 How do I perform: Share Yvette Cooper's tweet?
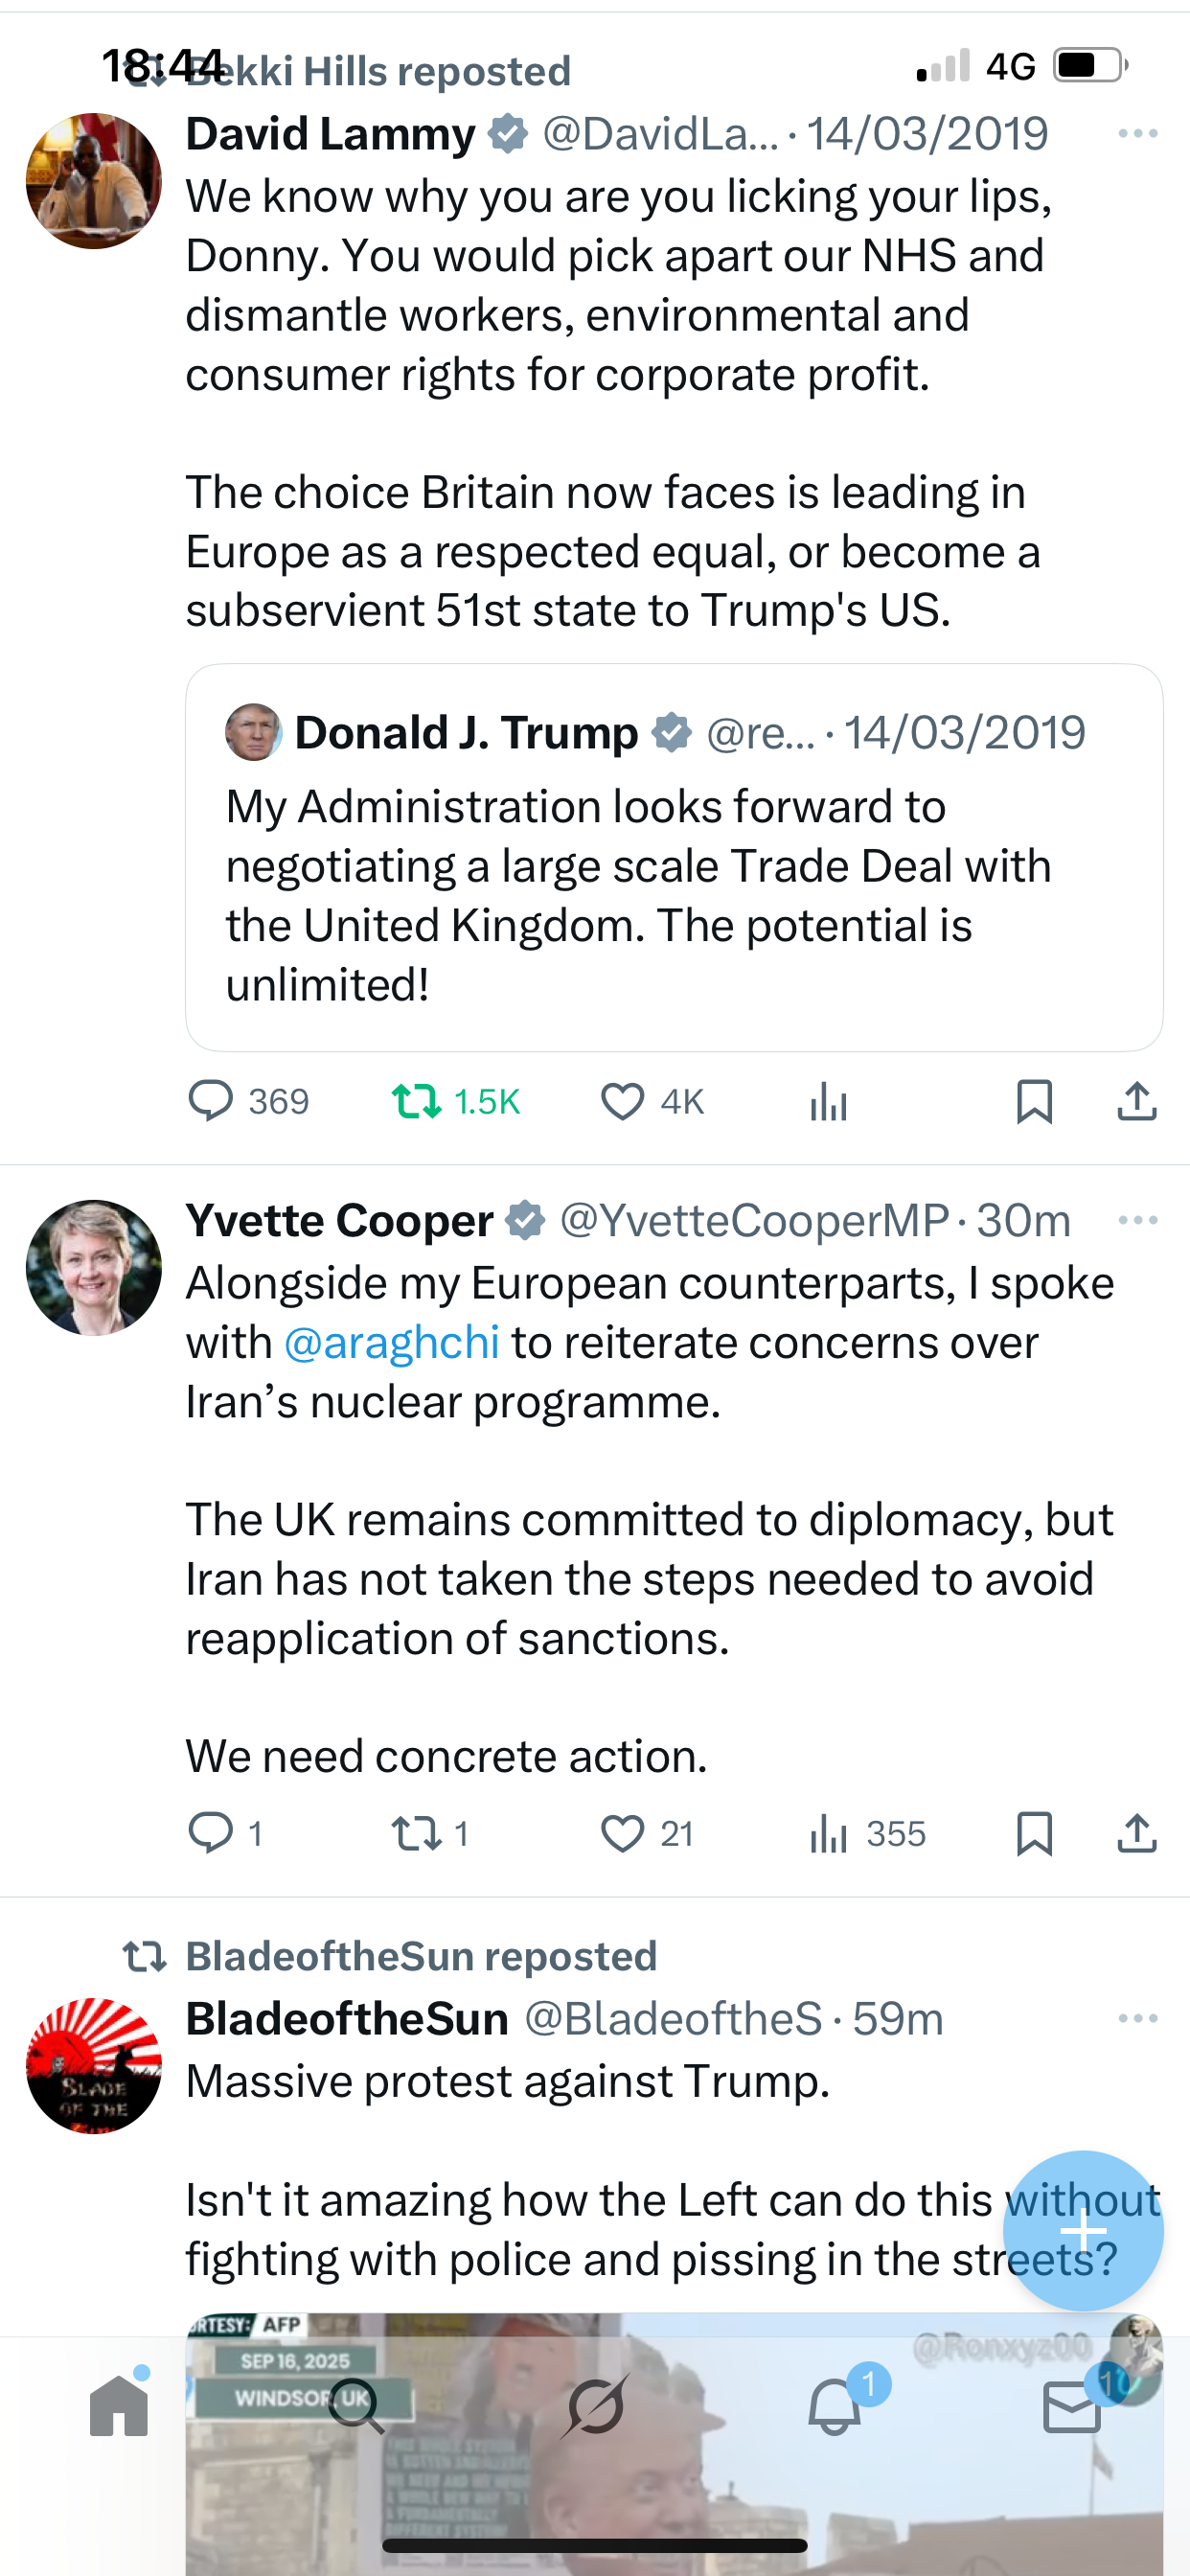pos(1136,1833)
